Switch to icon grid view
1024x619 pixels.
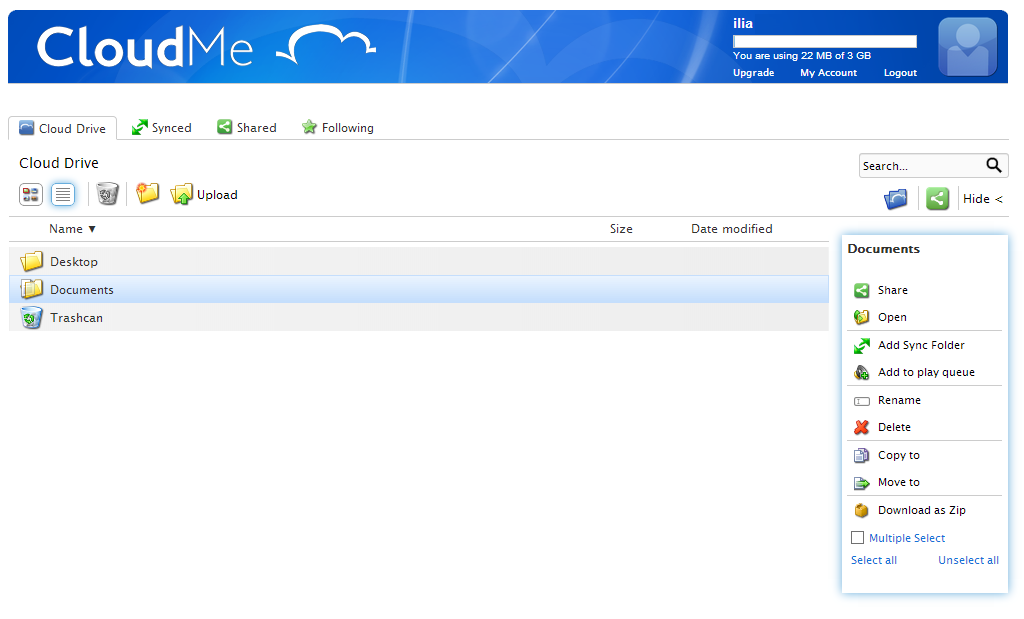click(x=31, y=195)
